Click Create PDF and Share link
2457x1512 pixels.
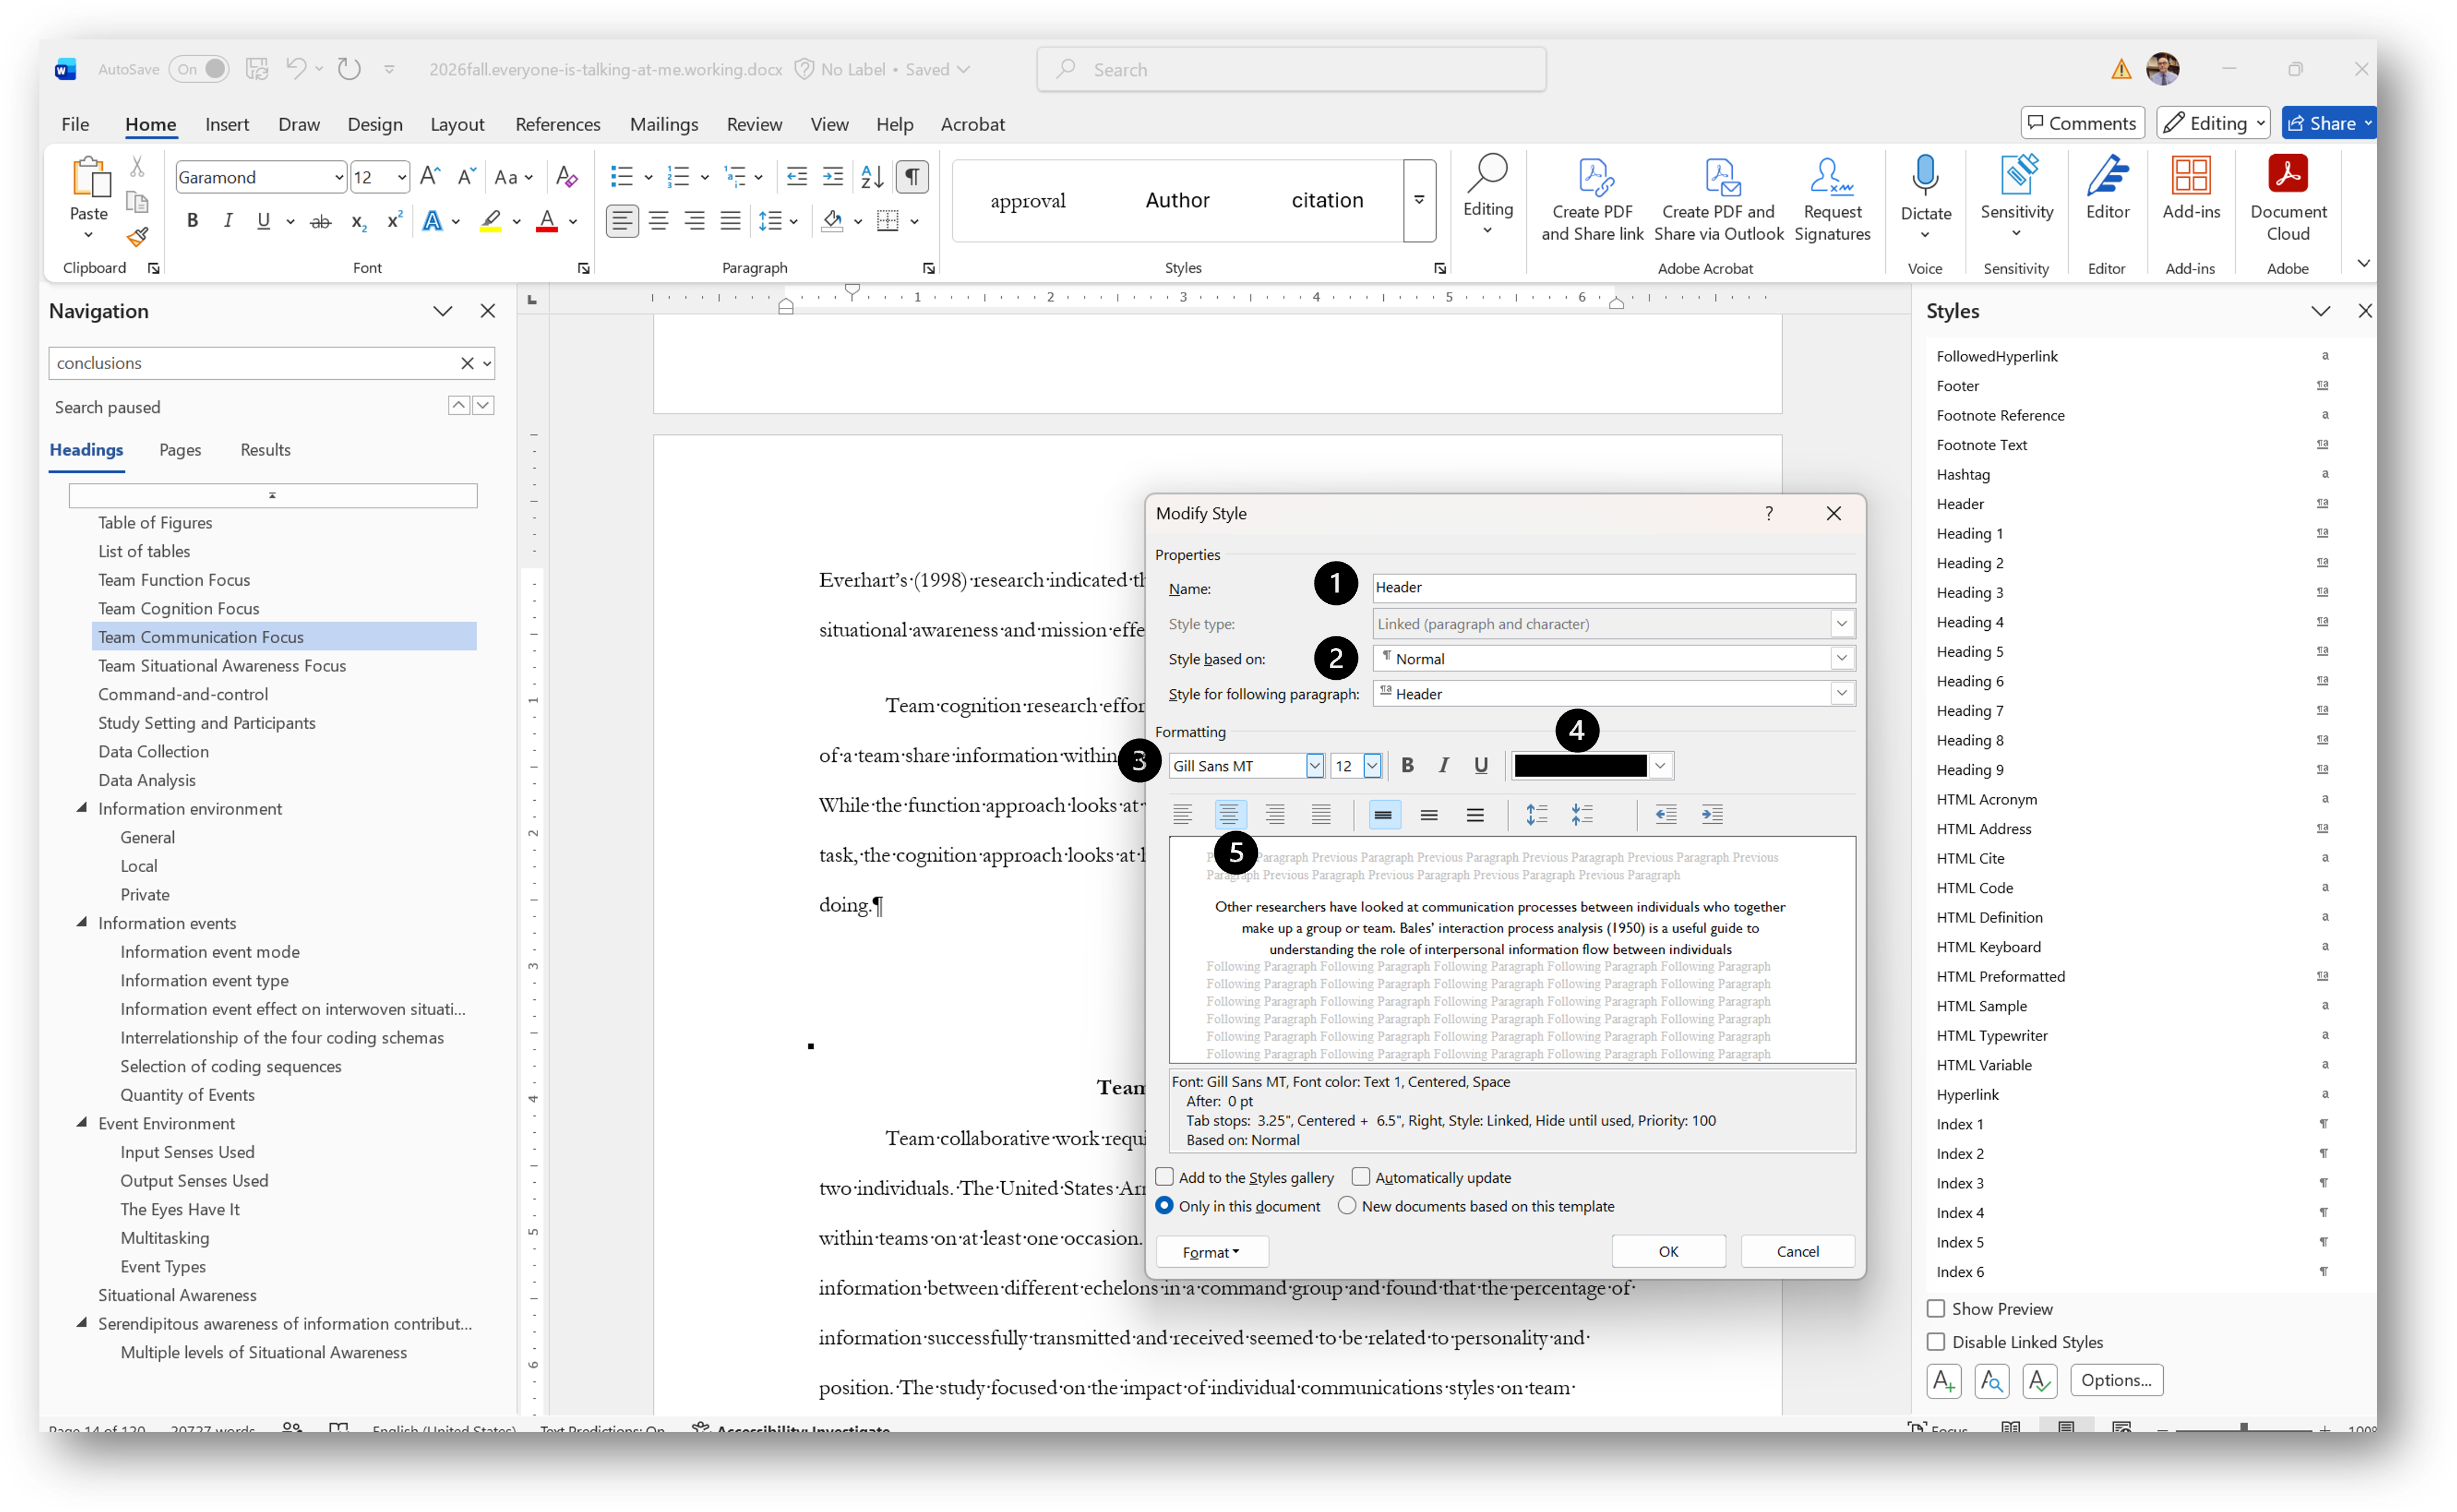1592,199
